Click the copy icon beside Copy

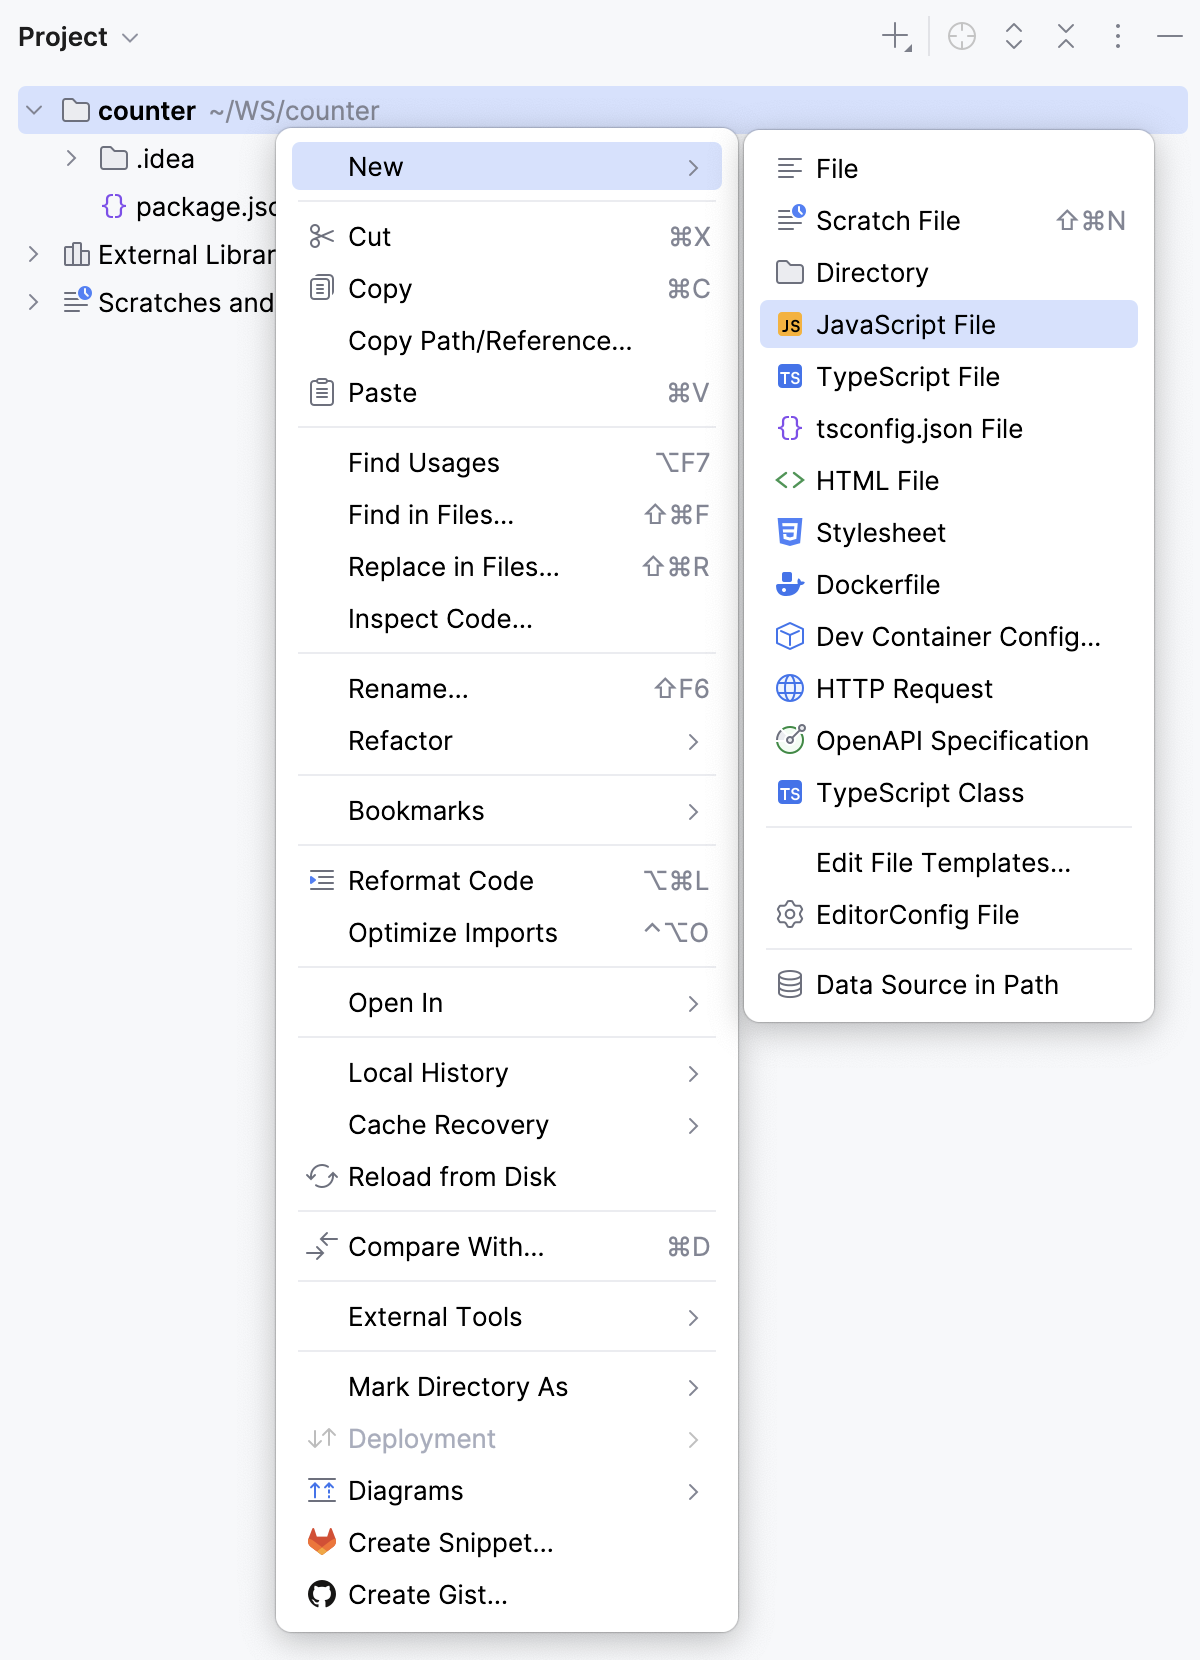[x=321, y=289]
